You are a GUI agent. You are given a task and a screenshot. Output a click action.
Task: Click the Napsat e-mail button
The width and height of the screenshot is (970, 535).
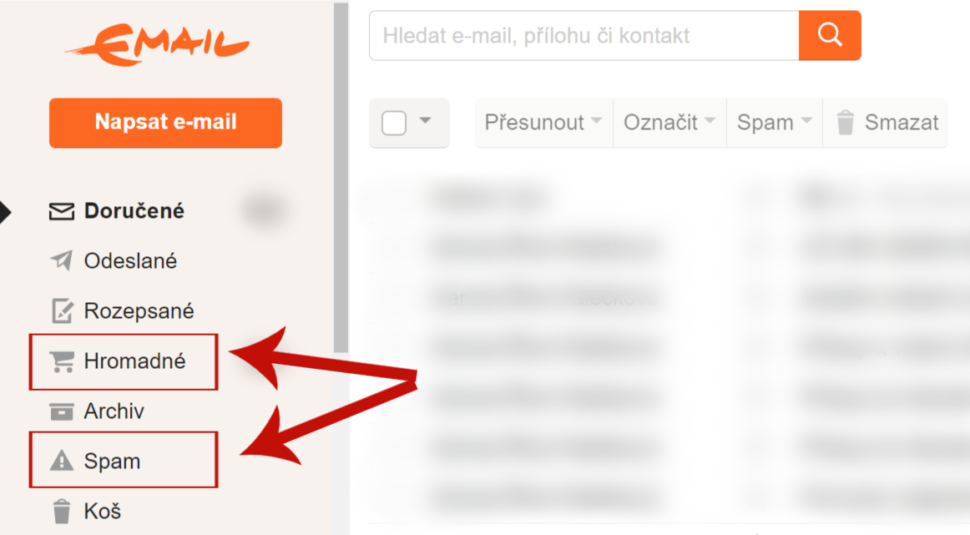(166, 122)
